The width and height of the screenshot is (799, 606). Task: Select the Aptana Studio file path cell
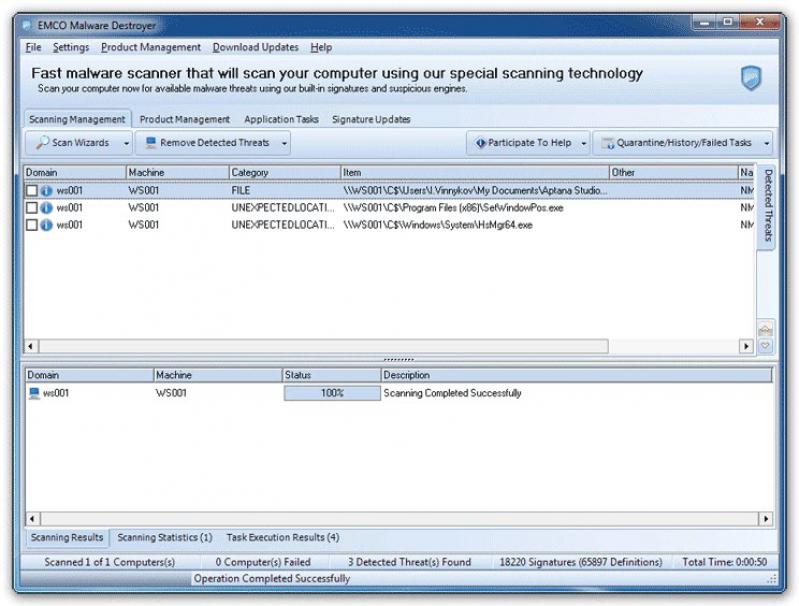point(475,191)
